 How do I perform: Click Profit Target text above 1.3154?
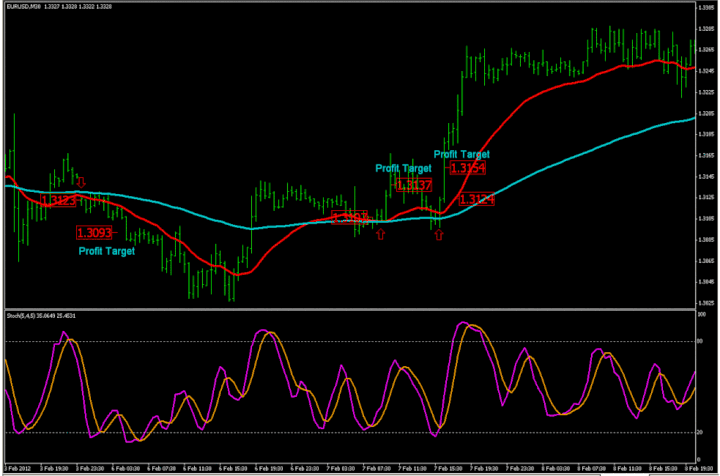click(x=461, y=154)
